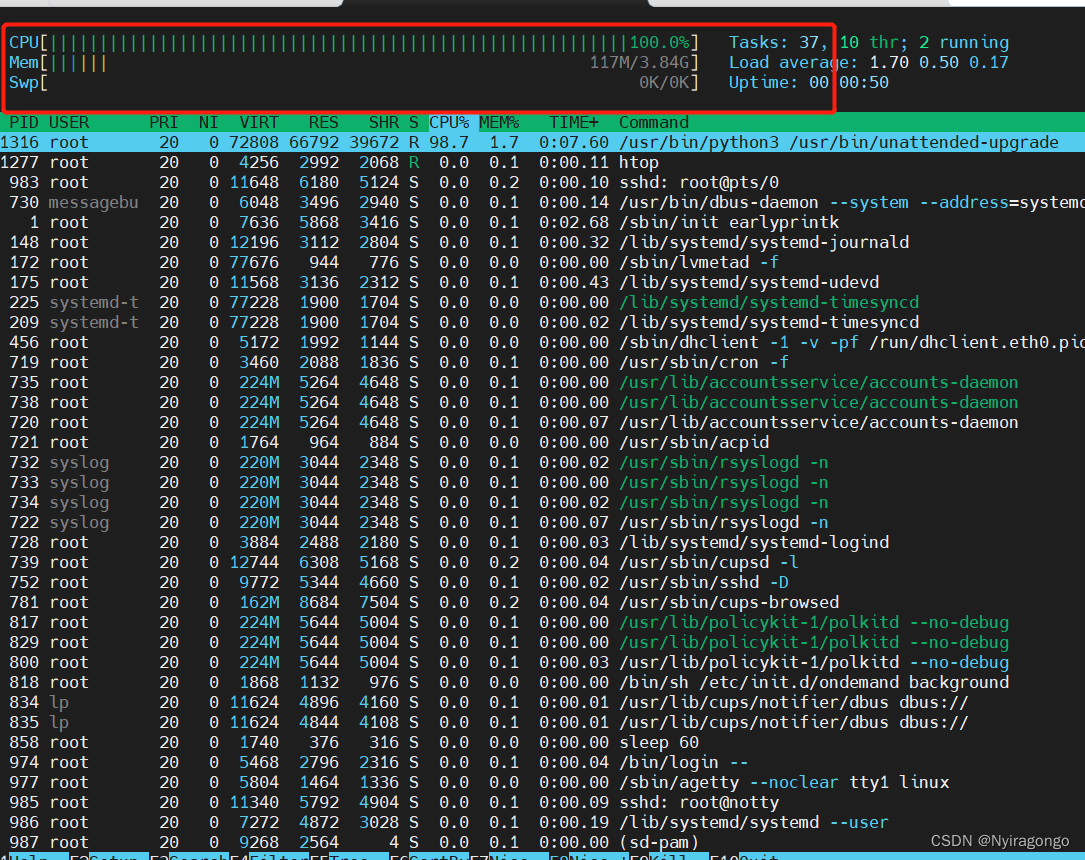Sort by VIRT memory column header
This screenshot has width=1085, height=860.
pos(259,122)
